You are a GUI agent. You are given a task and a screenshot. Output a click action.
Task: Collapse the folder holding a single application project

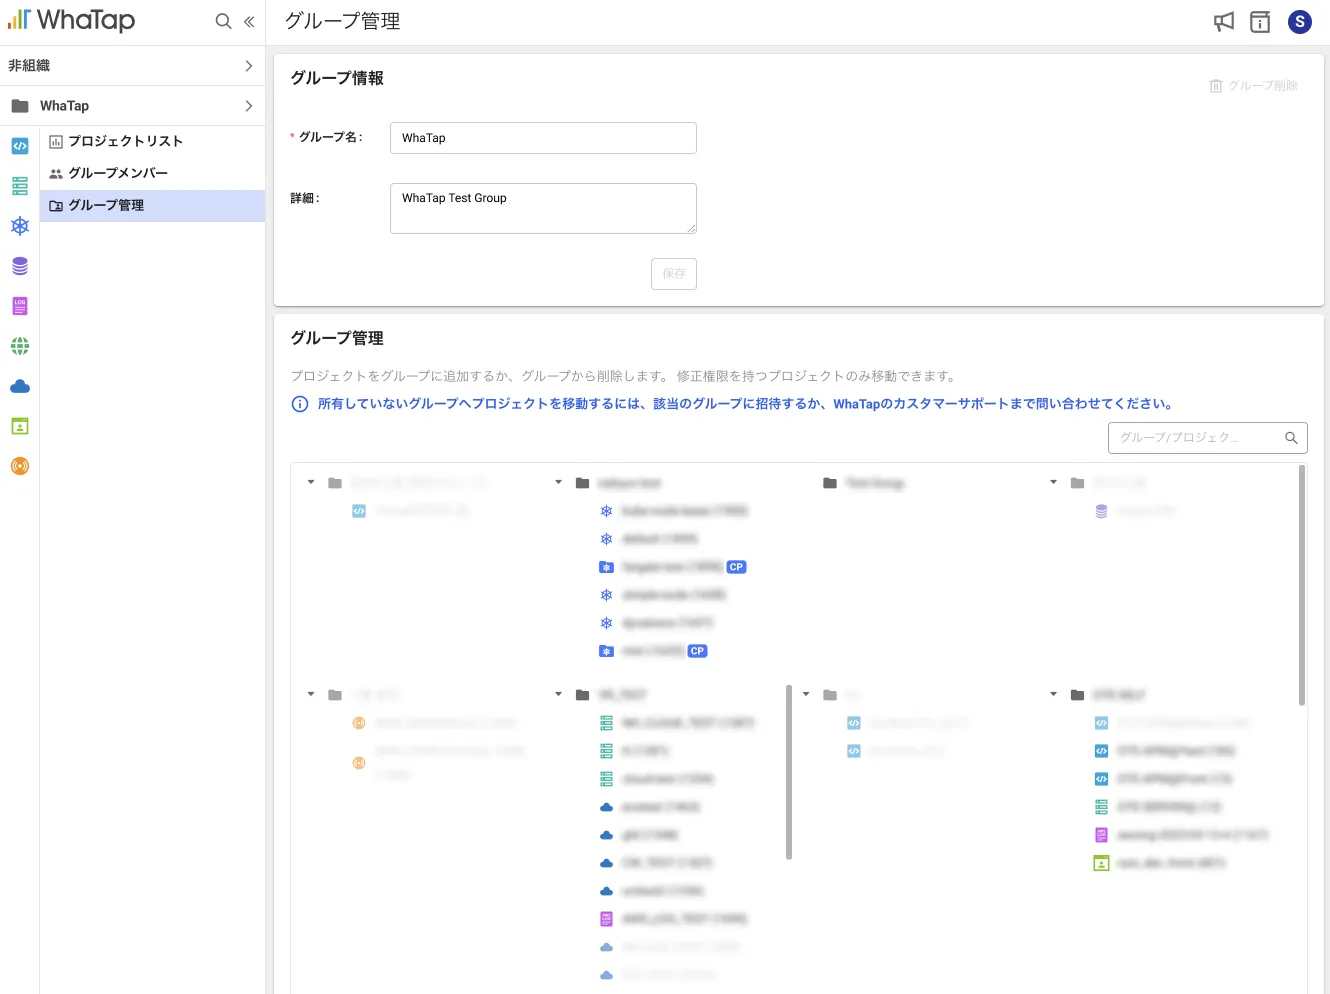311,483
